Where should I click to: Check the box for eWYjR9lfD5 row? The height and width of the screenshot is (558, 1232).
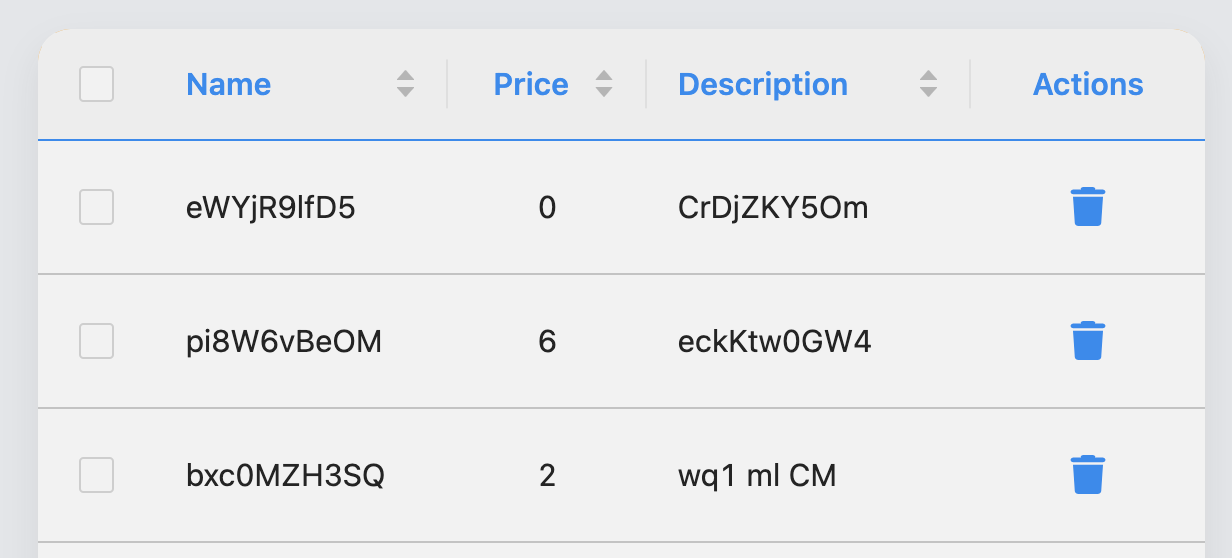click(96, 207)
